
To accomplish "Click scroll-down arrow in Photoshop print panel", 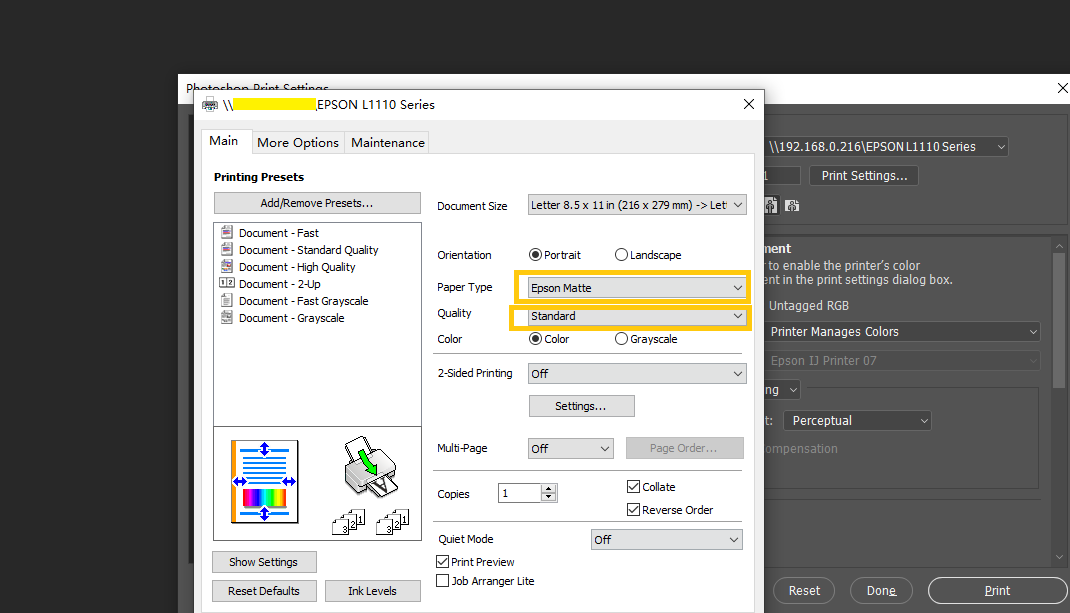I will pyautogui.click(x=1059, y=557).
